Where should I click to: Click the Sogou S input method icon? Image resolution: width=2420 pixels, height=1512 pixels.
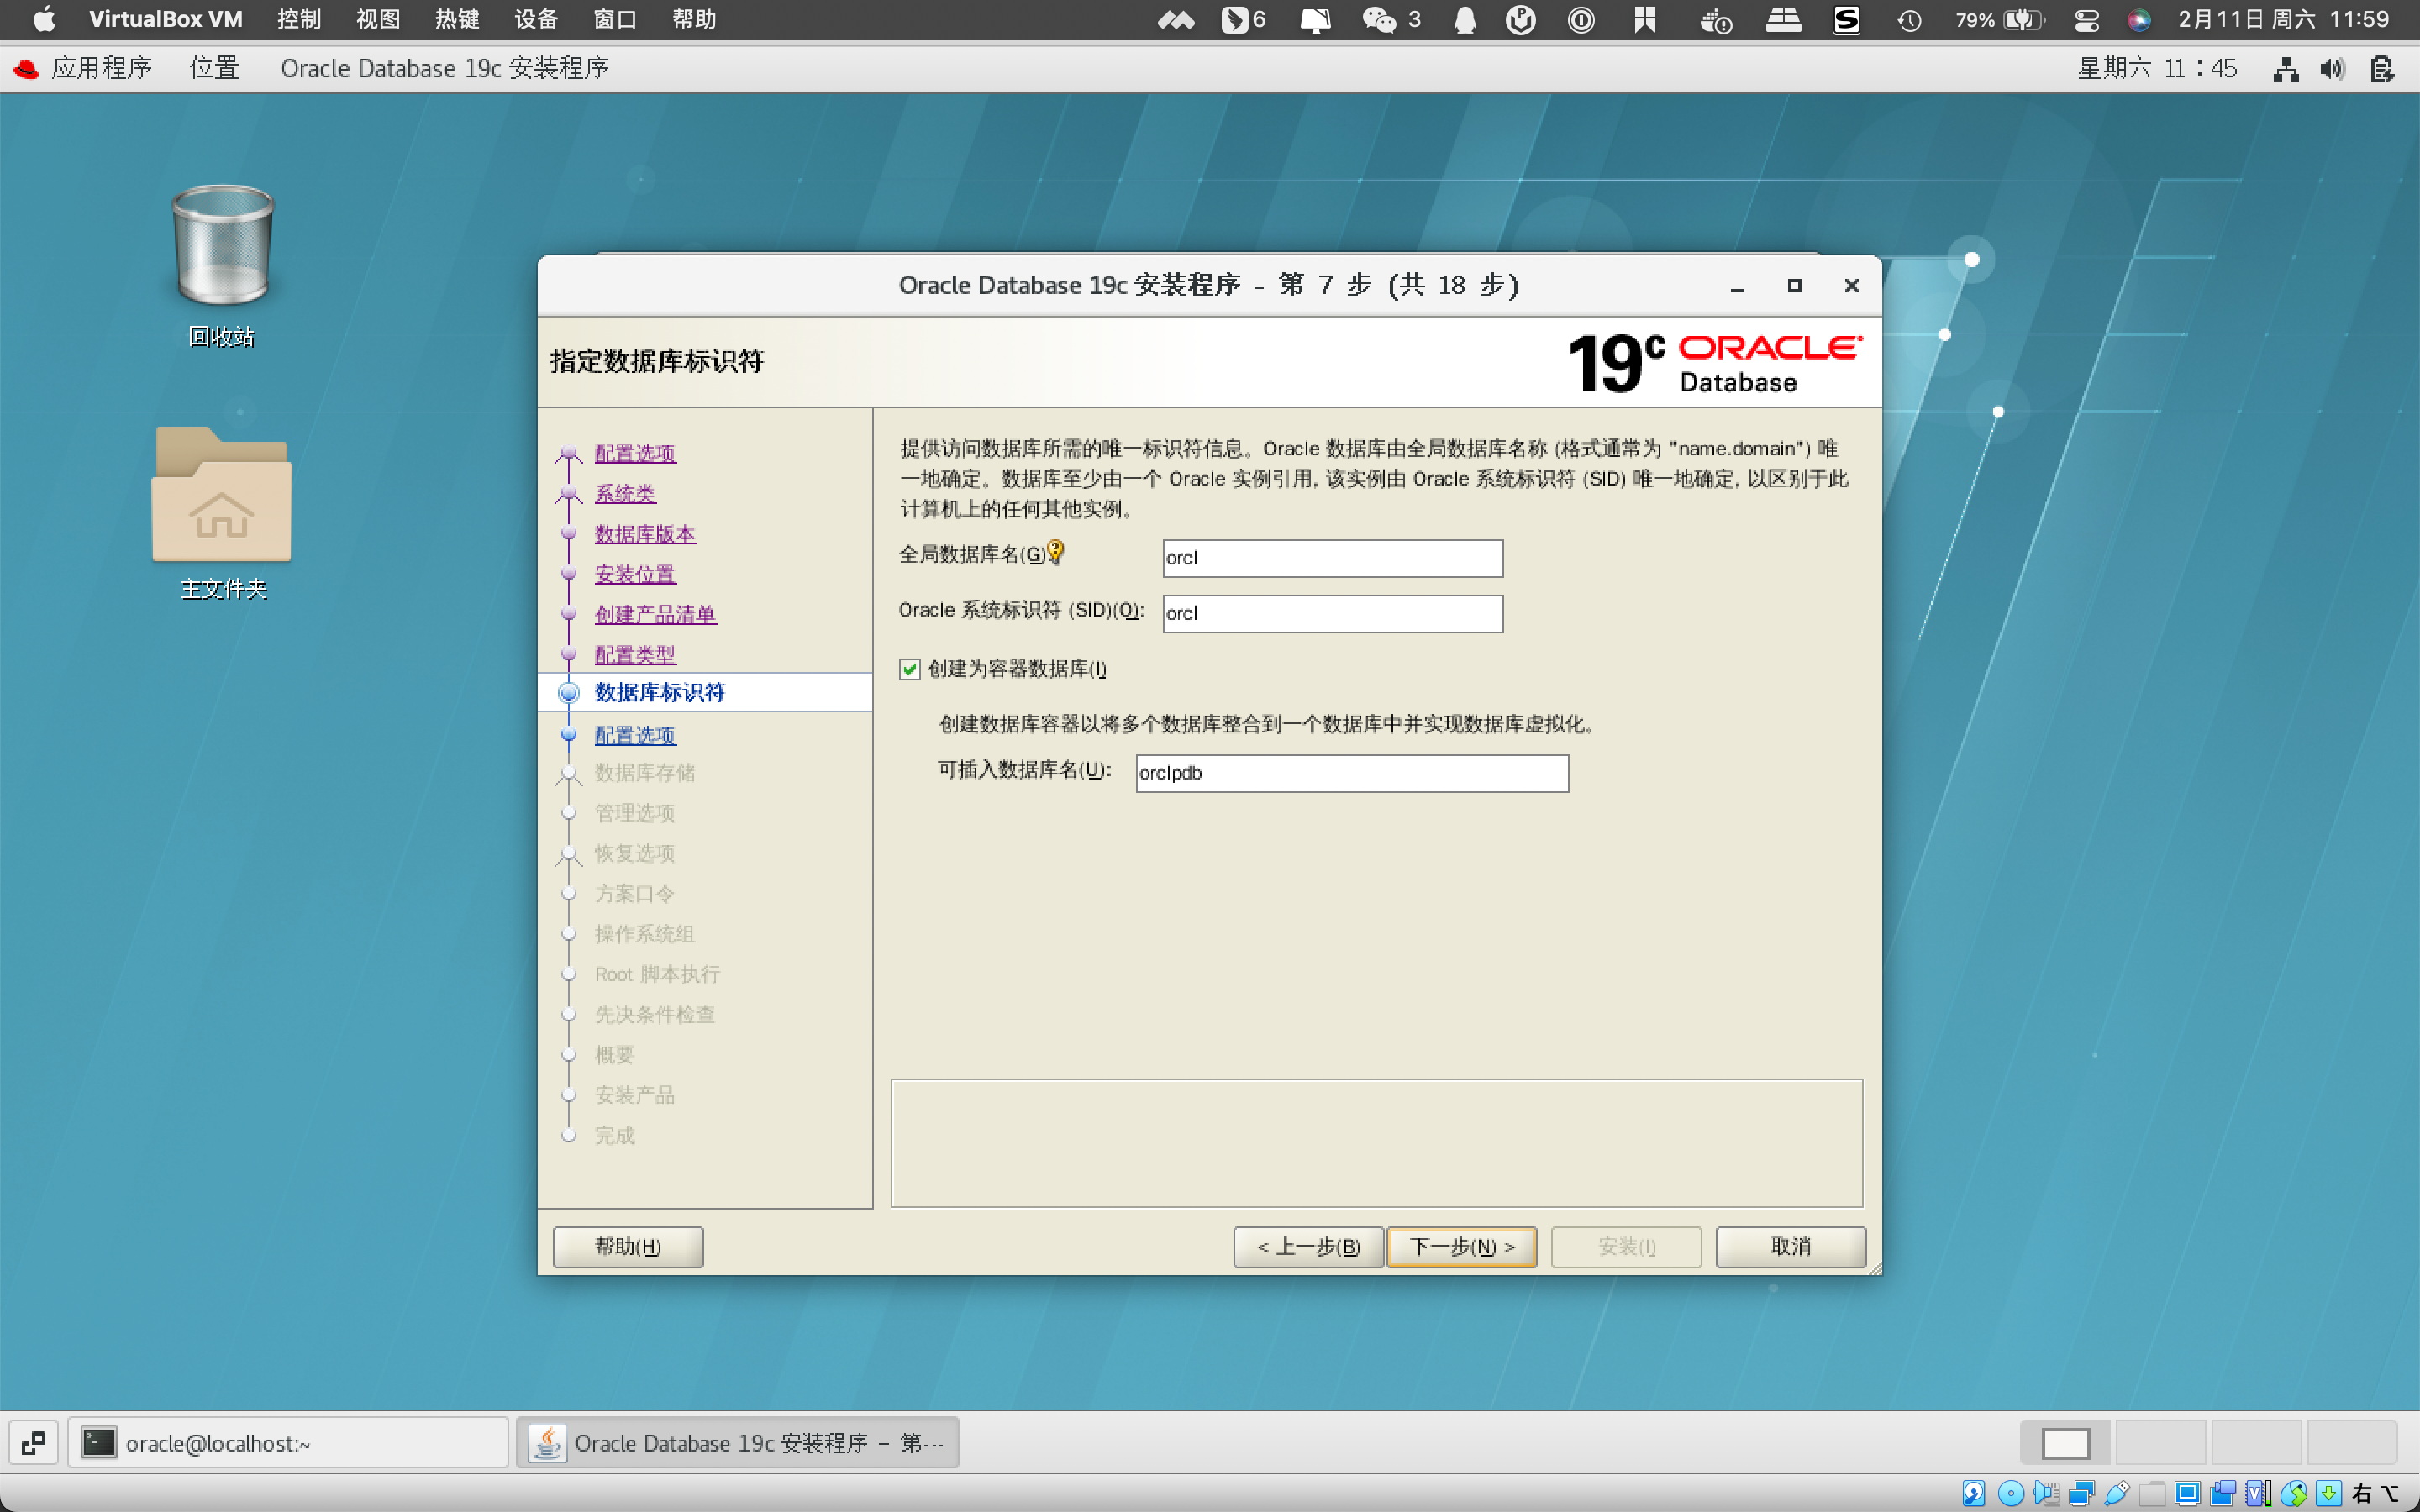(x=1846, y=19)
